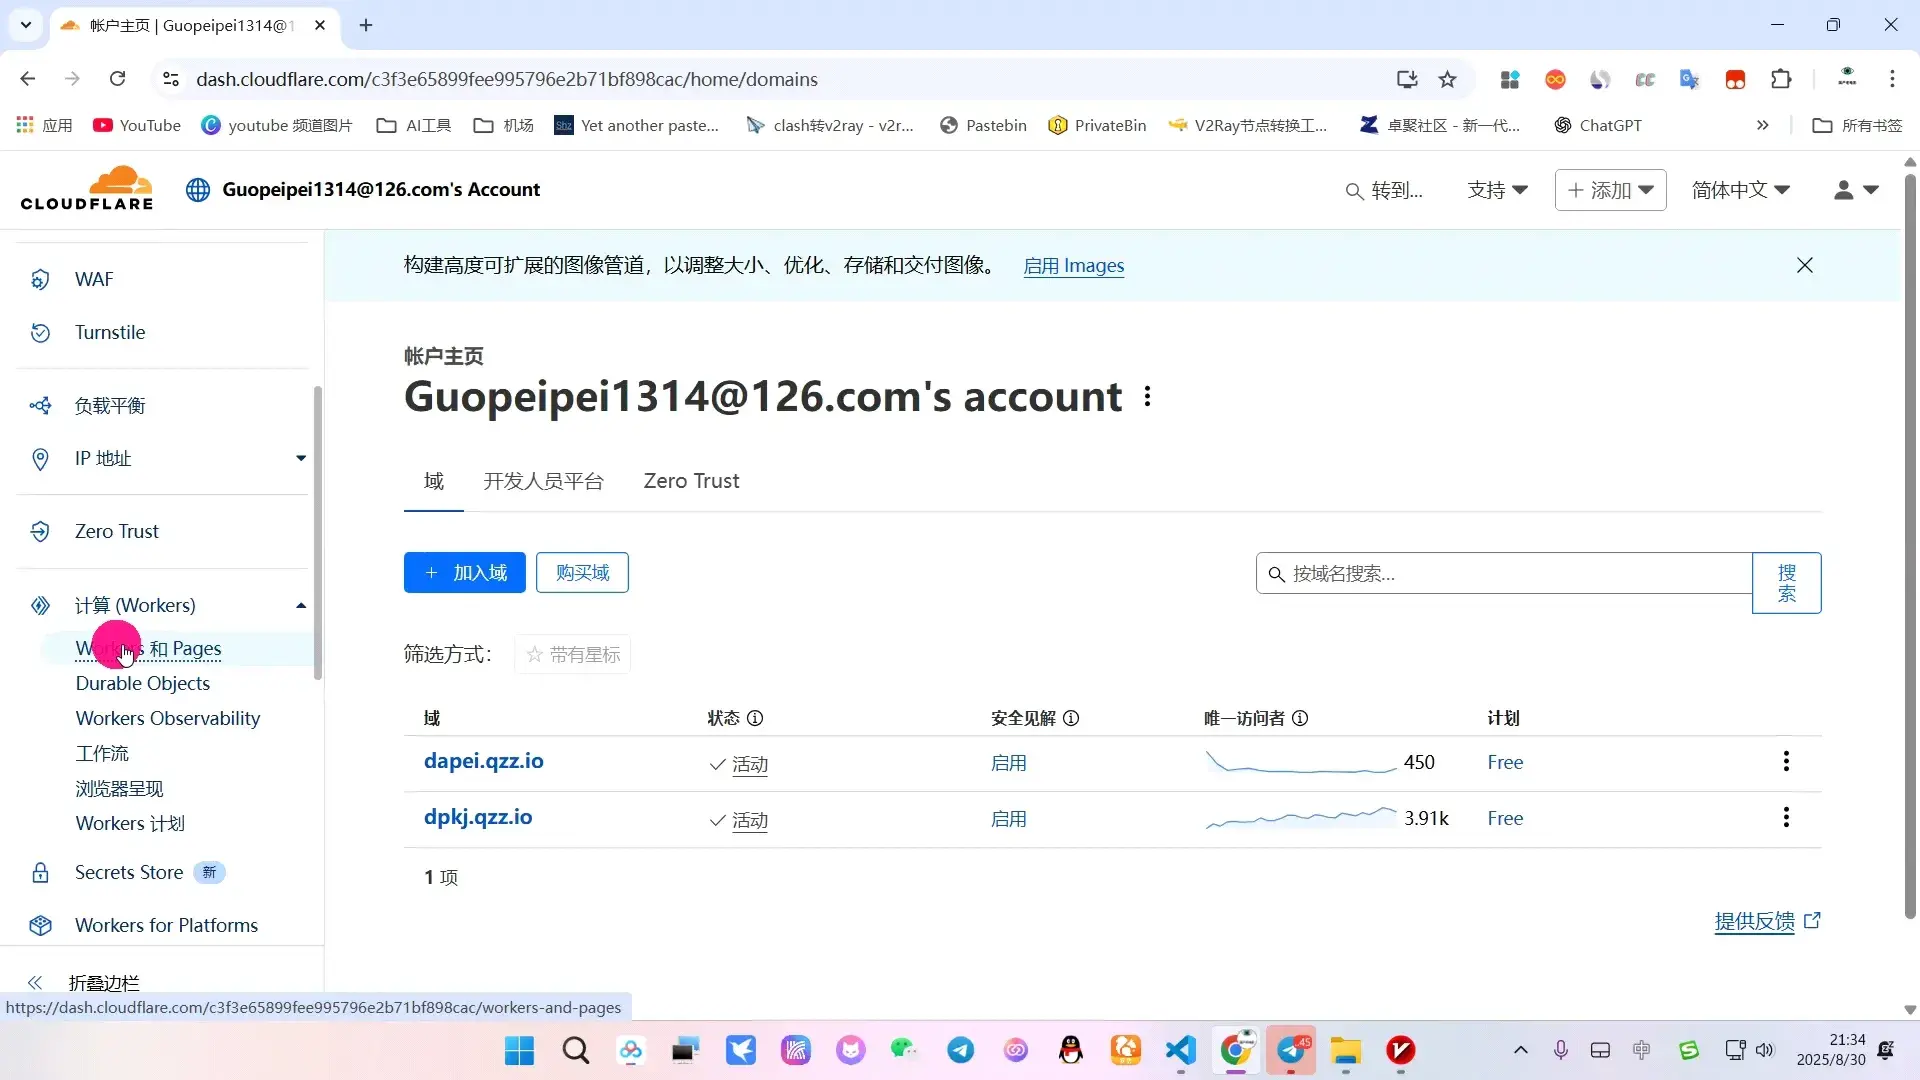Close the Images promo banner
The height and width of the screenshot is (1080, 1920).
pos(1804,265)
